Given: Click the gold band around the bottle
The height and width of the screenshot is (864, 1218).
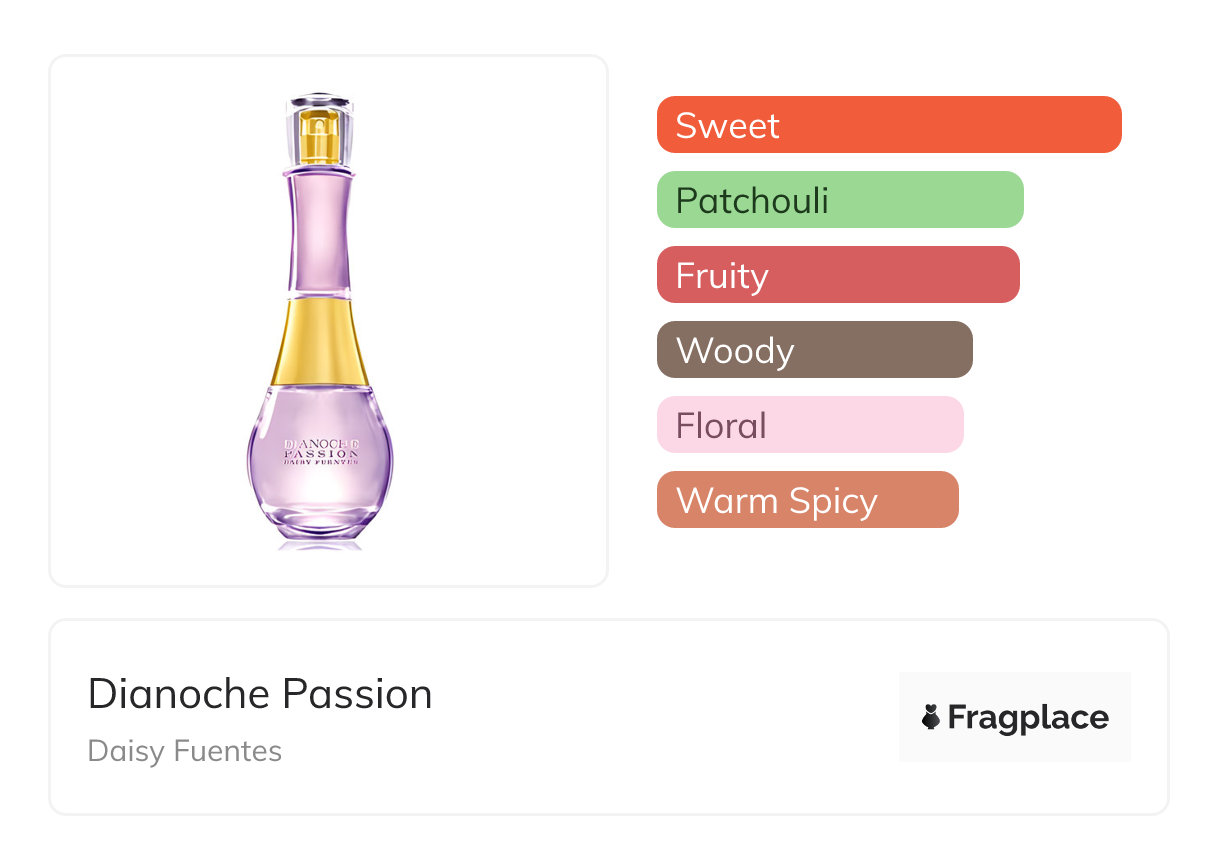Looking at the screenshot, I should 320,342.
